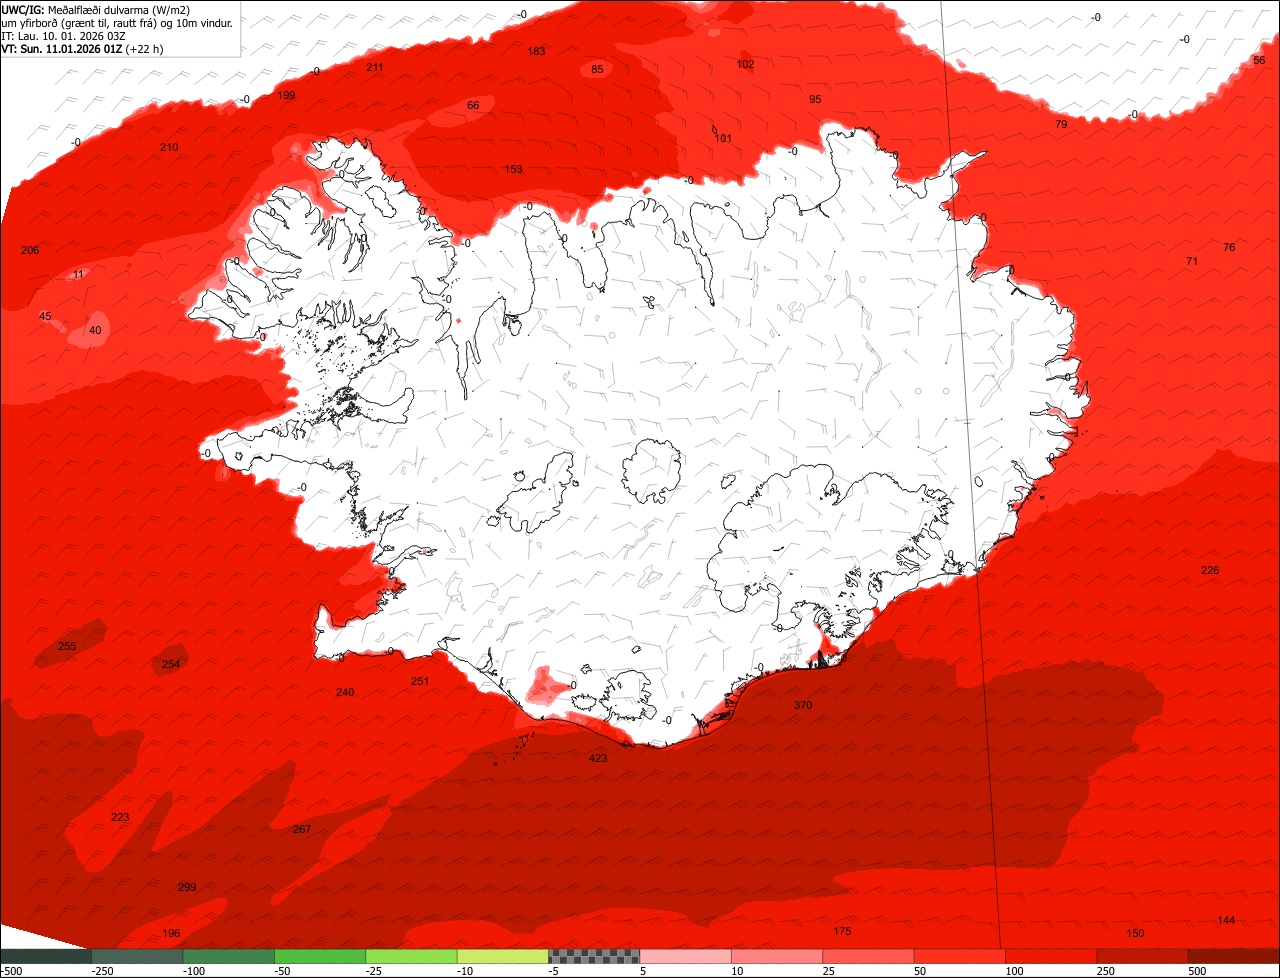Click the map value '40'
This screenshot has height=978, width=1280.
click(x=95, y=330)
